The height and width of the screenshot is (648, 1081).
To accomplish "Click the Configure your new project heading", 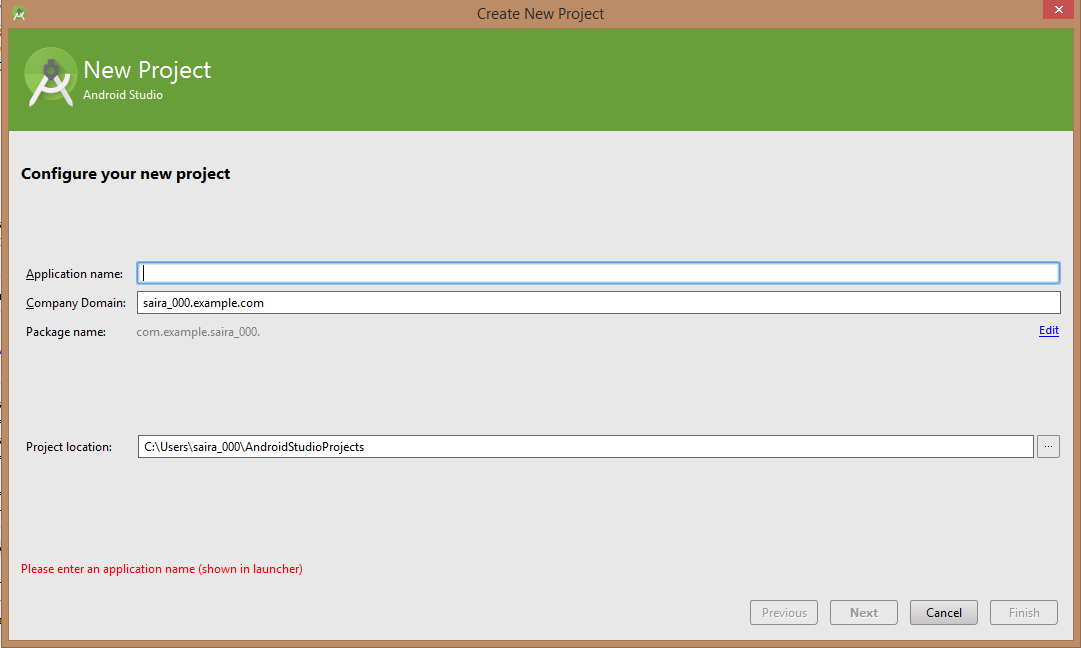I will tap(125, 173).
